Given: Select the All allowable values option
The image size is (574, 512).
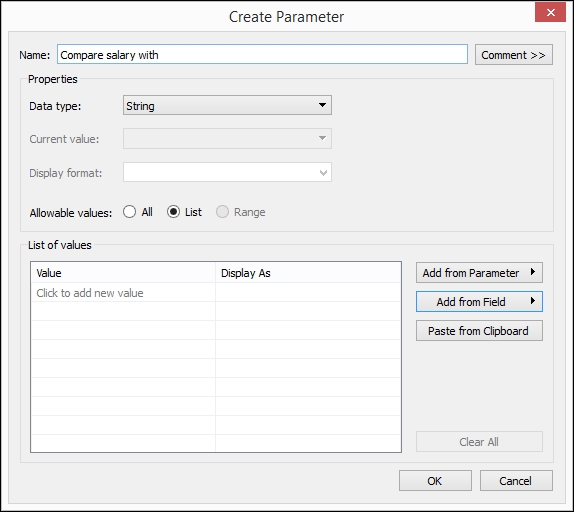Looking at the screenshot, I should tap(130, 212).
